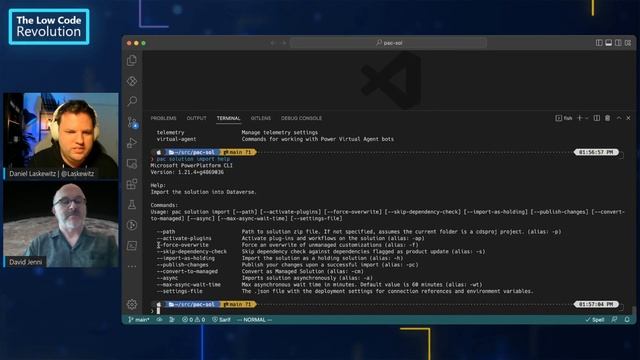Screen dimensions: 640x360
Task: Close the terminal panel
Action: click(629, 118)
